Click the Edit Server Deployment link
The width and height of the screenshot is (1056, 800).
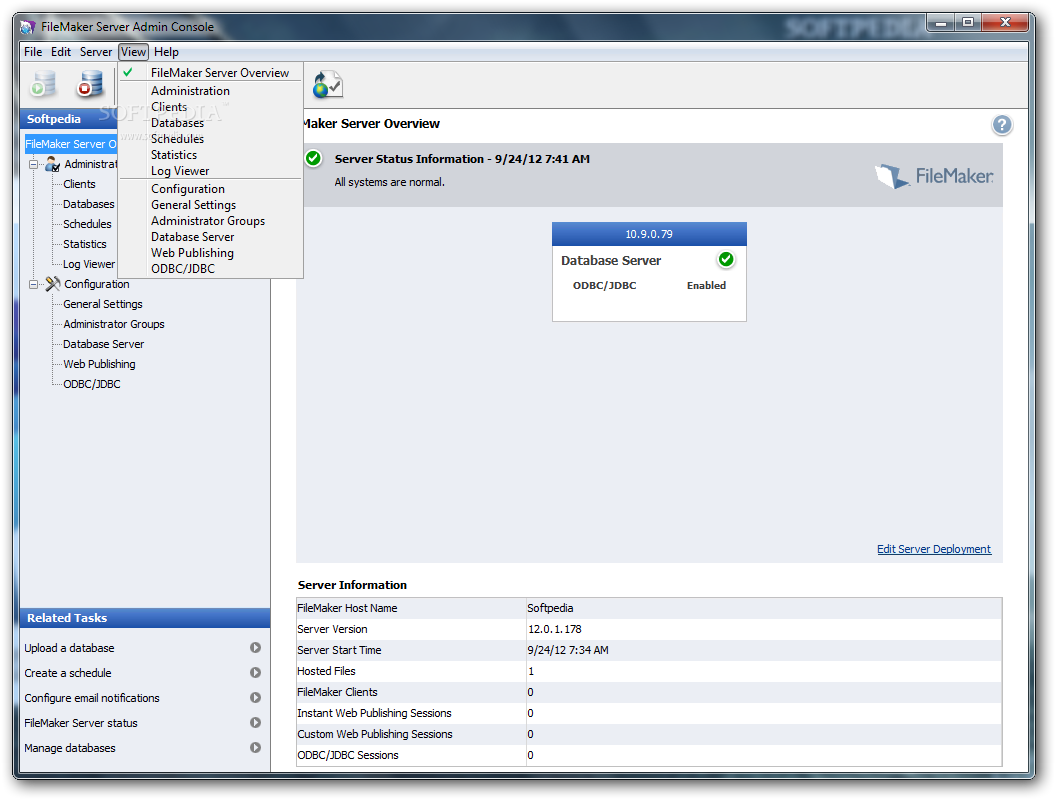point(933,549)
